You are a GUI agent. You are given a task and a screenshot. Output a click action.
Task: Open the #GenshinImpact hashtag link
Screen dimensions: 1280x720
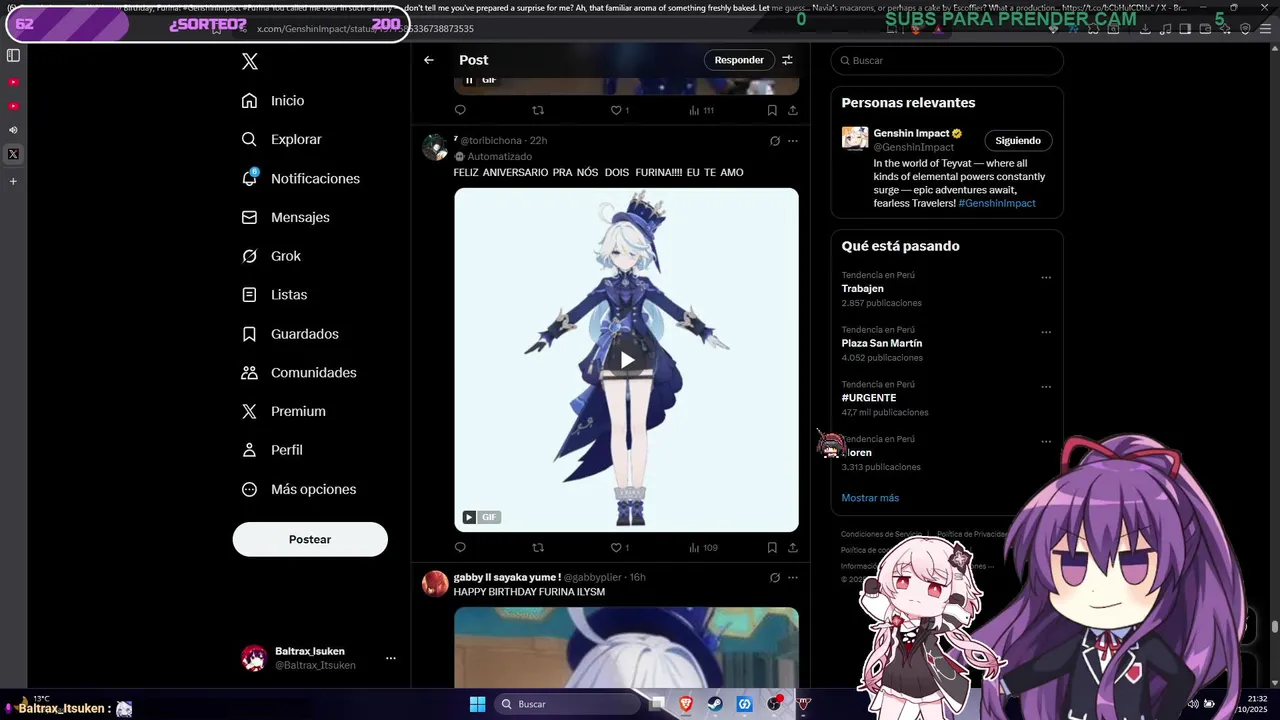997,203
